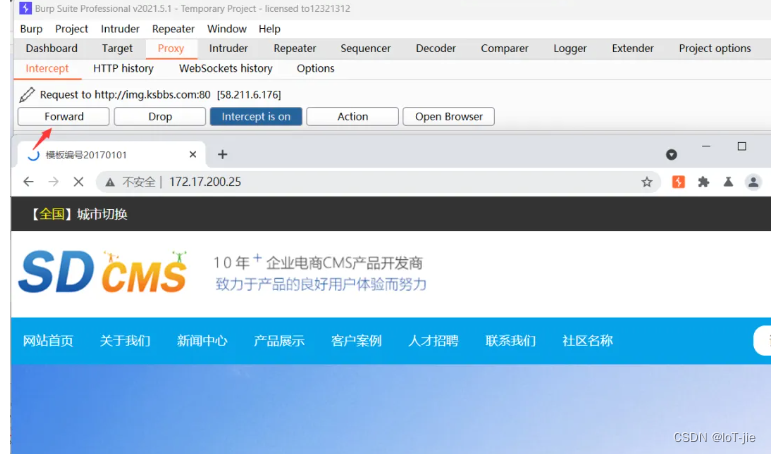
Task: Open 客户案例 in site navigation
Action: point(356,340)
